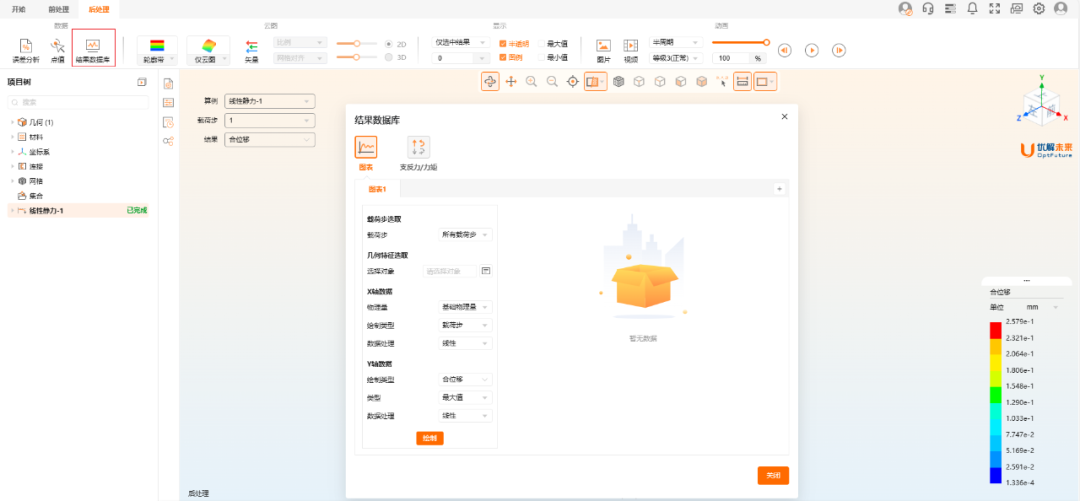This screenshot has height=501, width=1080.
Task: Click the share-nodes icon in side strip
Action: tap(168, 141)
